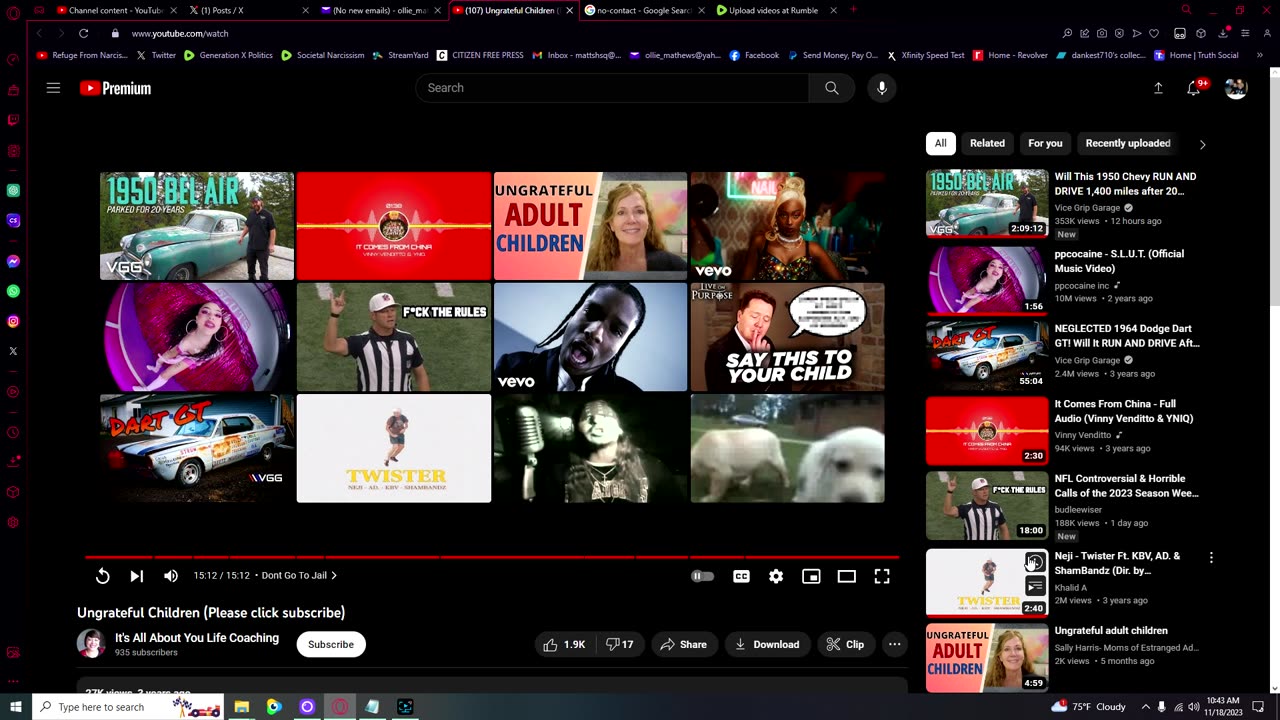Add Neji Twister to queue
The width and height of the screenshot is (1280, 720).
[1035, 587]
